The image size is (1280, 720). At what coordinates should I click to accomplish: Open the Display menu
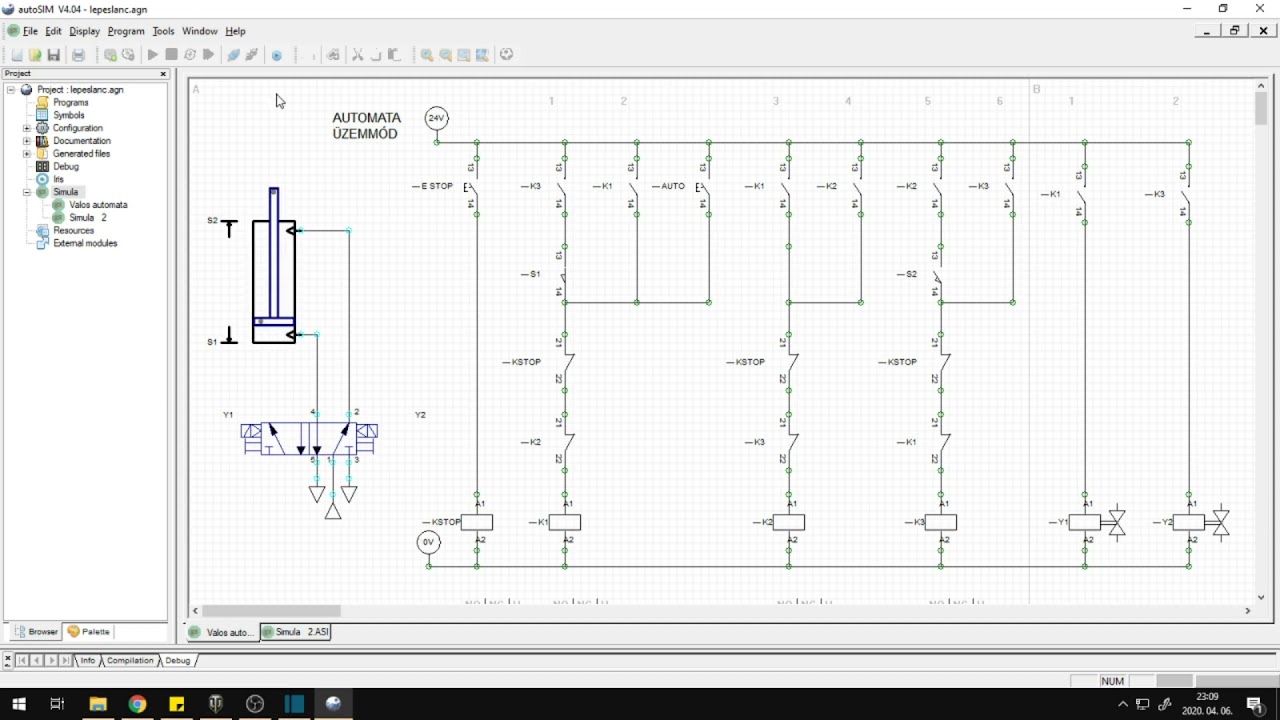click(x=84, y=31)
